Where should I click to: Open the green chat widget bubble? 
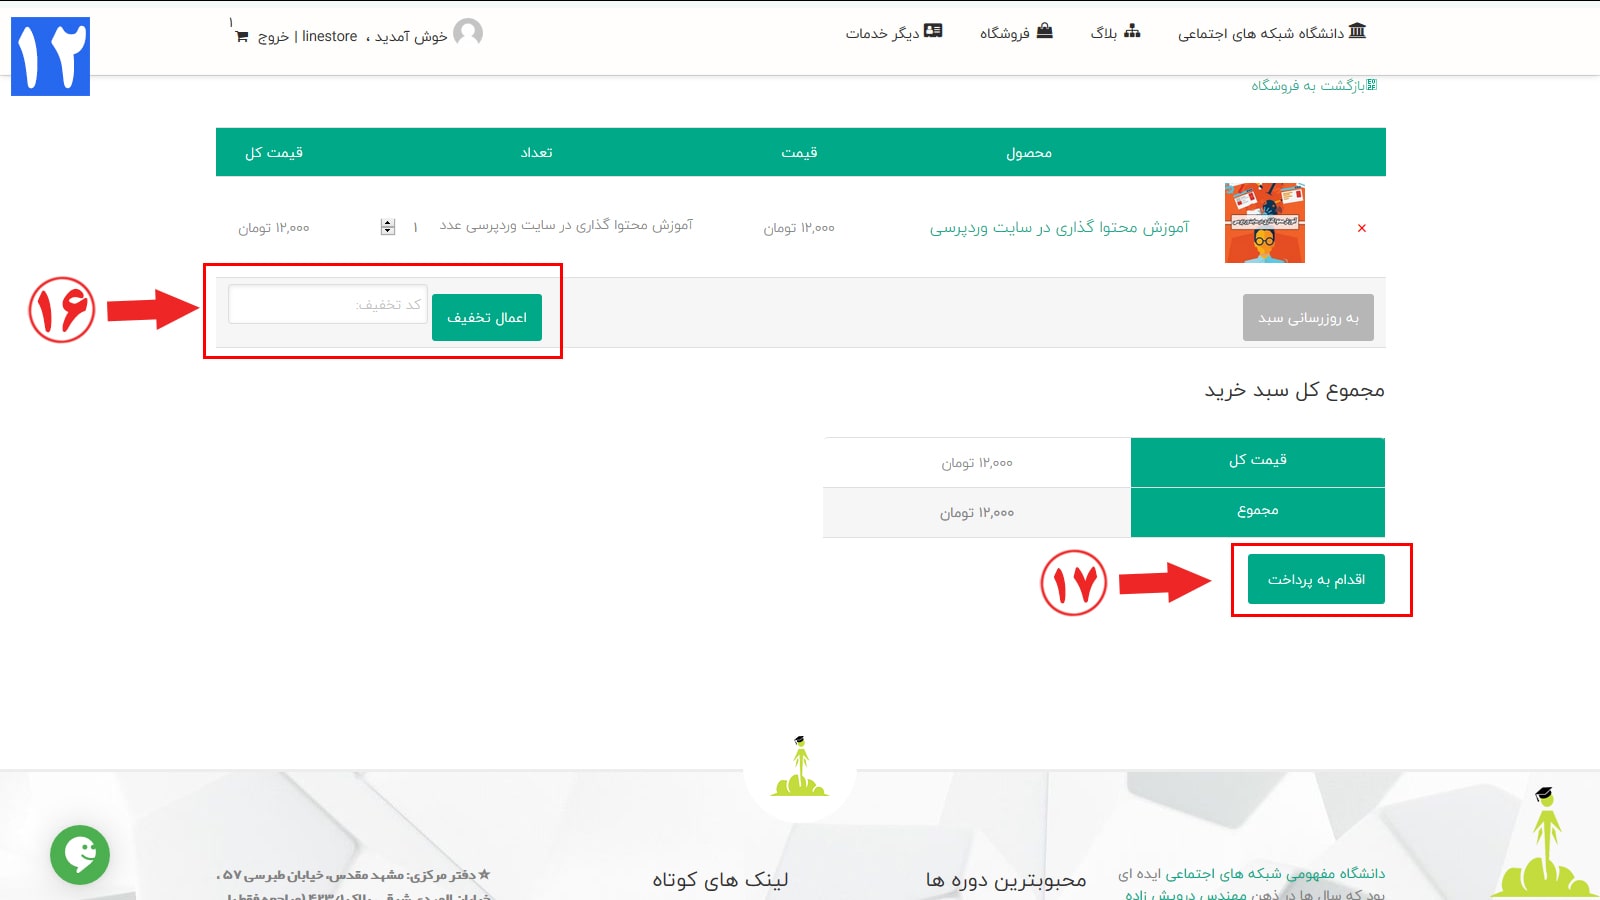pyautogui.click(x=80, y=855)
